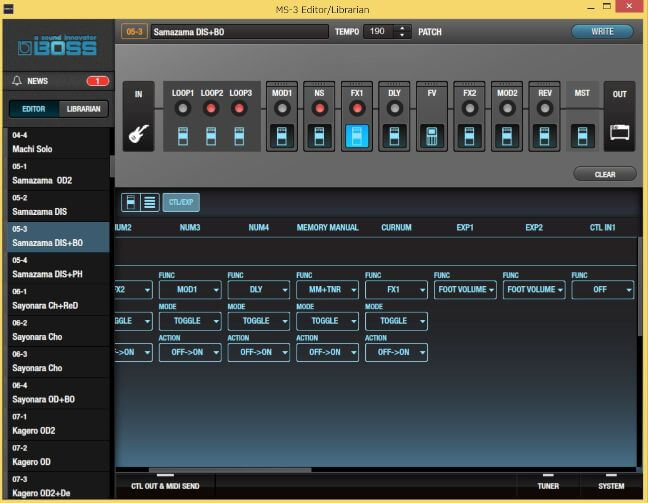648x503 pixels.
Task: Open the CURNUM ACTION dropdown OFF->ON
Action: (396, 353)
